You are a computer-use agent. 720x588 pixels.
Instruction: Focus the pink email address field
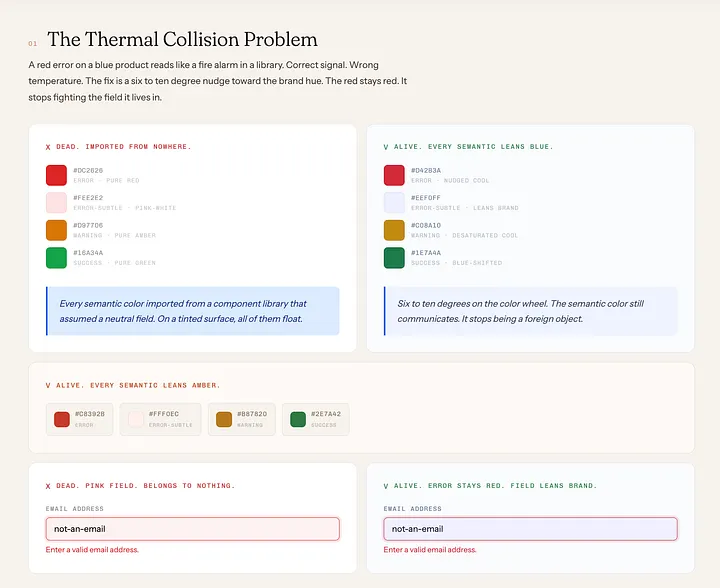point(193,529)
